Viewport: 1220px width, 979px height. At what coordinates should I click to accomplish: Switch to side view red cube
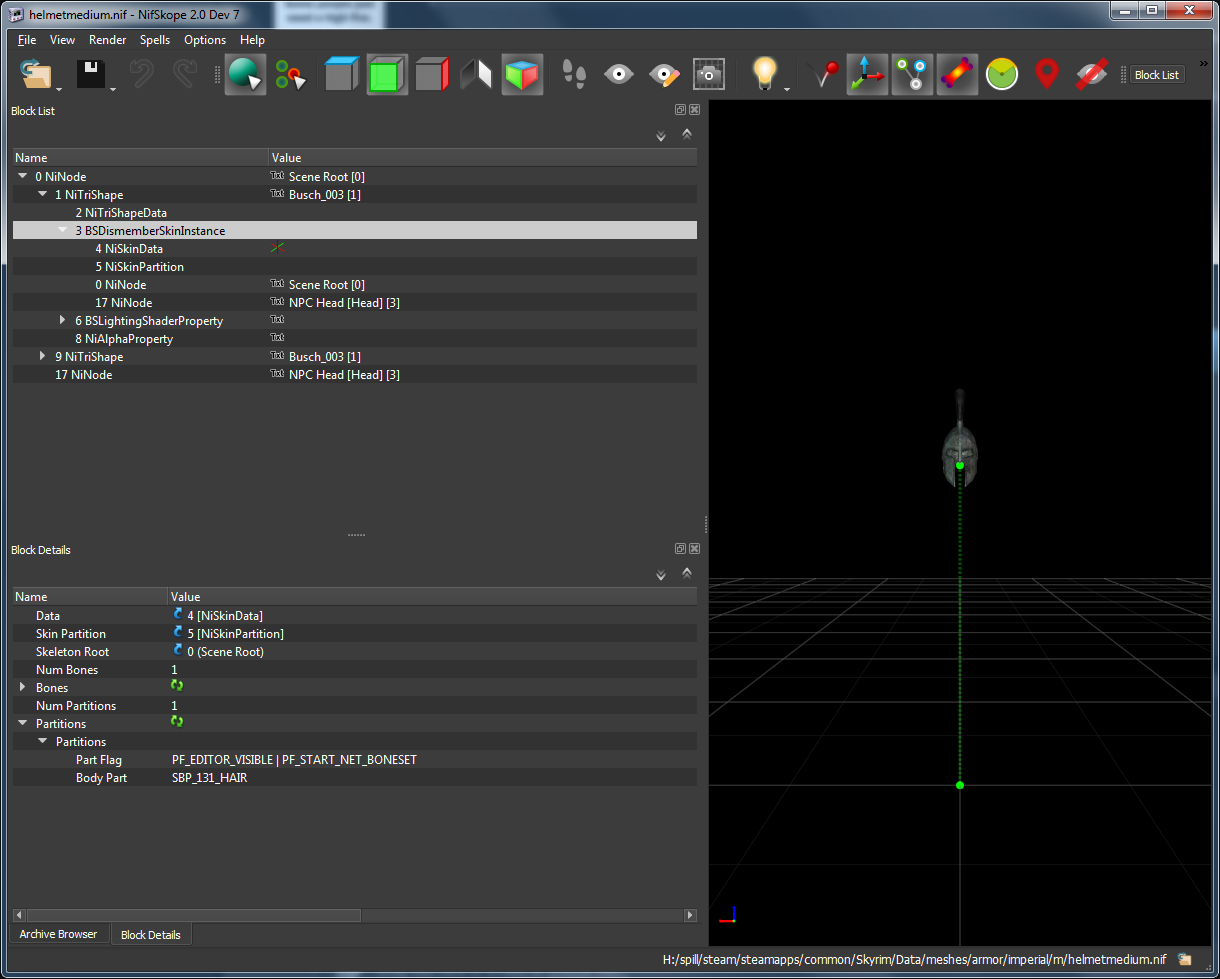point(431,74)
